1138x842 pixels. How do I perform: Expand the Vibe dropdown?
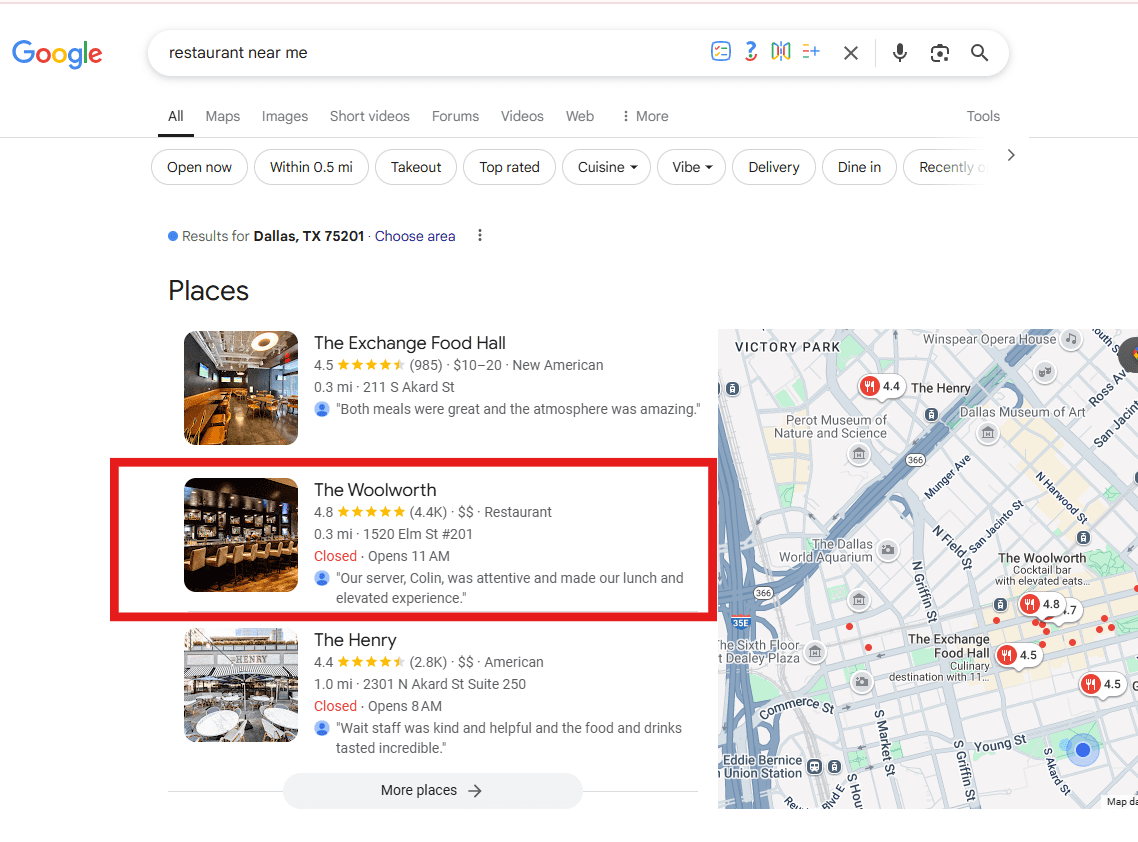pyautogui.click(x=692, y=167)
